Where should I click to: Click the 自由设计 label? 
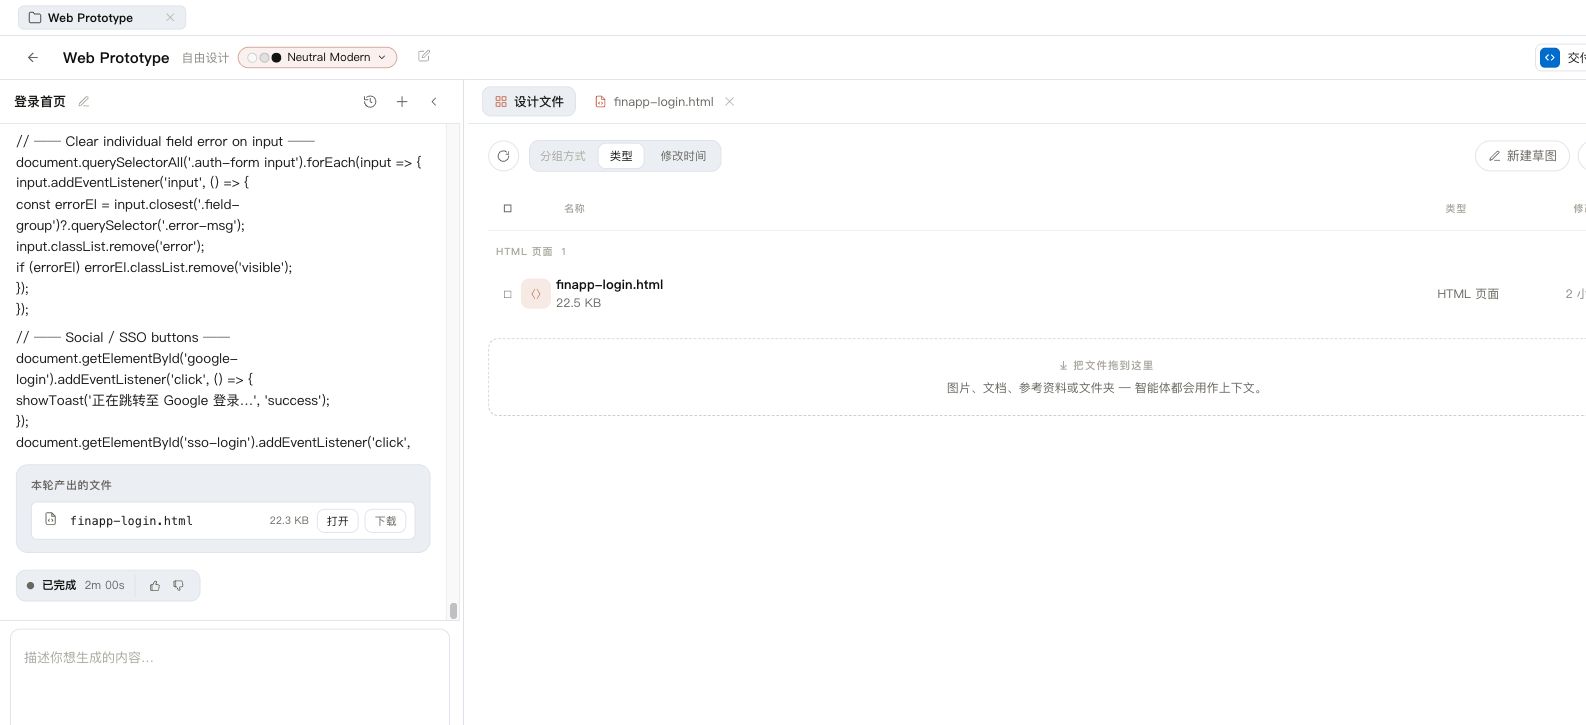[205, 58]
